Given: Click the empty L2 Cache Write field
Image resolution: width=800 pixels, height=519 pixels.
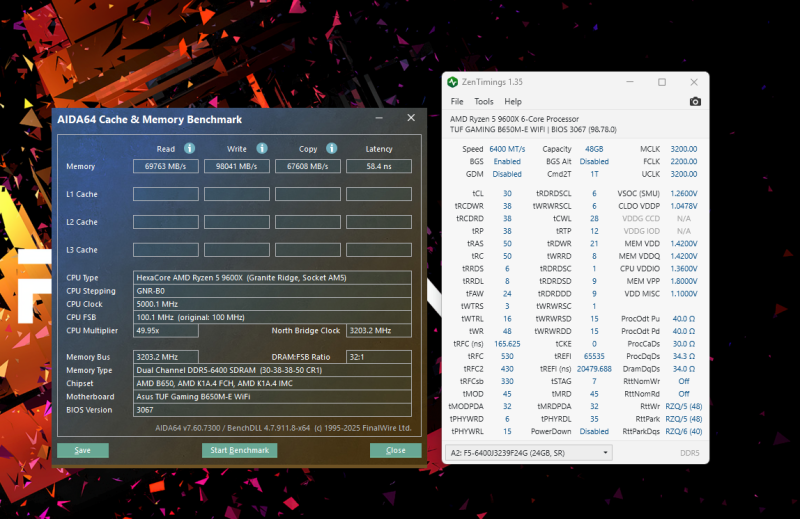Looking at the screenshot, I should [x=237, y=222].
